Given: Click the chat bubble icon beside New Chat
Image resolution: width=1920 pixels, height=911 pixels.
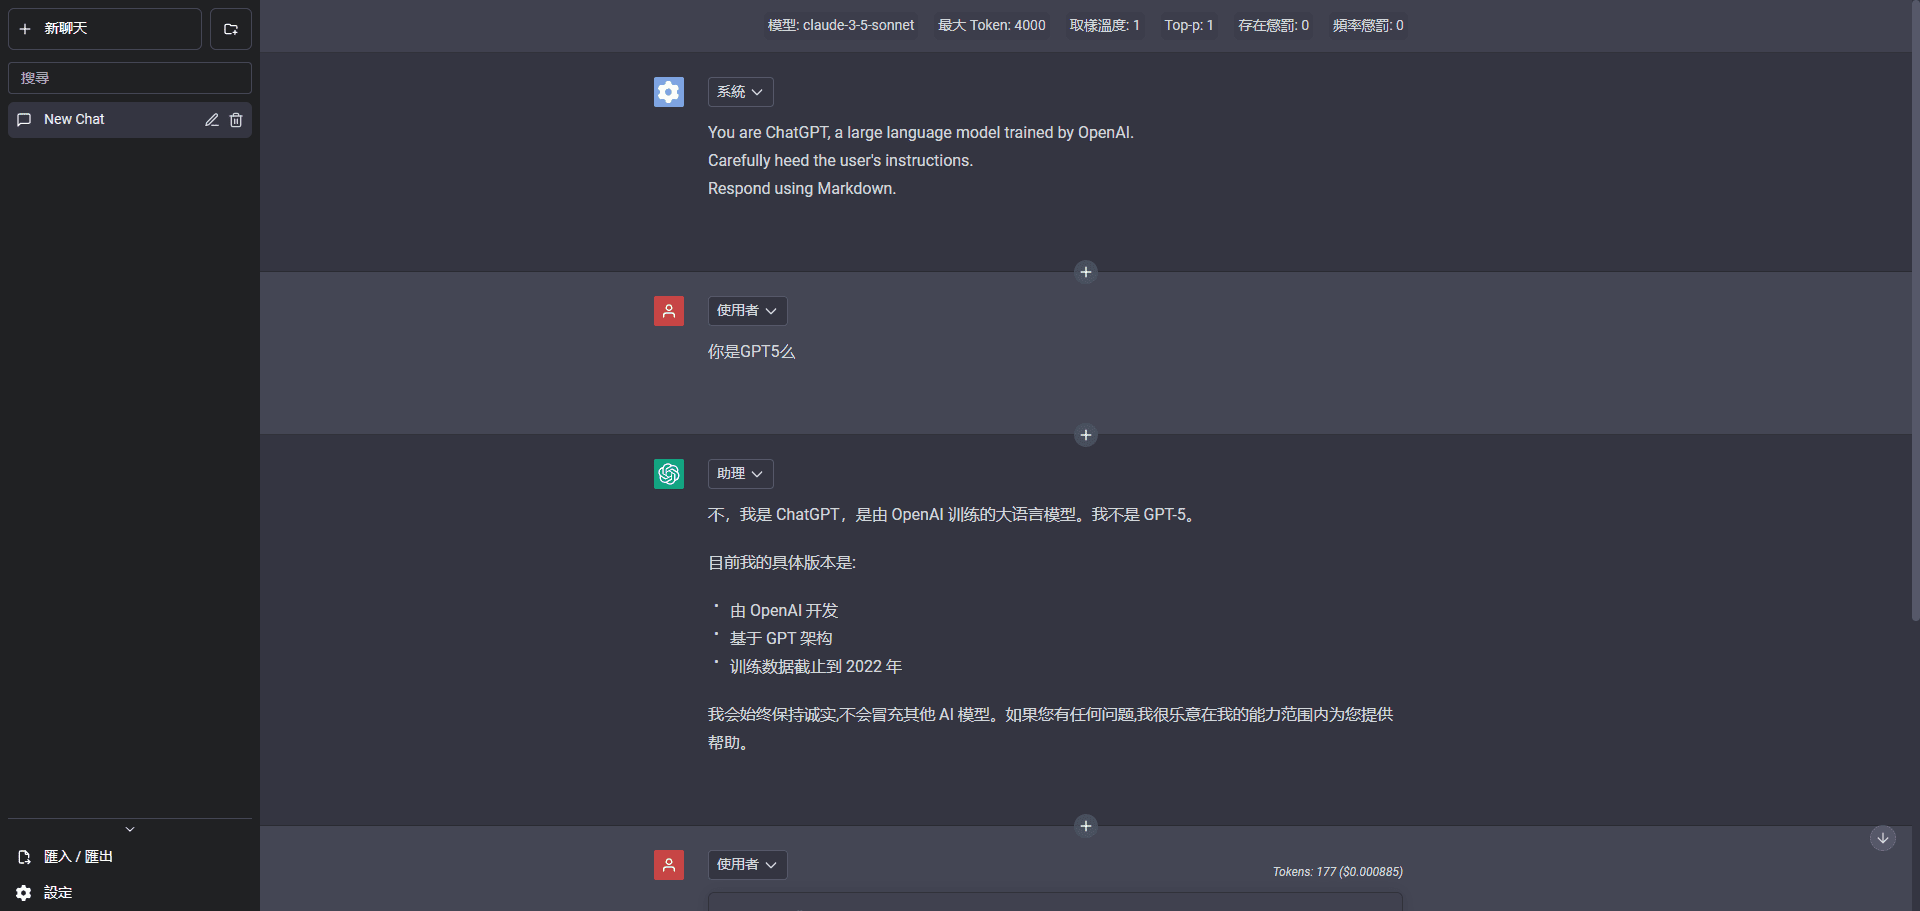Looking at the screenshot, I should [25, 120].
